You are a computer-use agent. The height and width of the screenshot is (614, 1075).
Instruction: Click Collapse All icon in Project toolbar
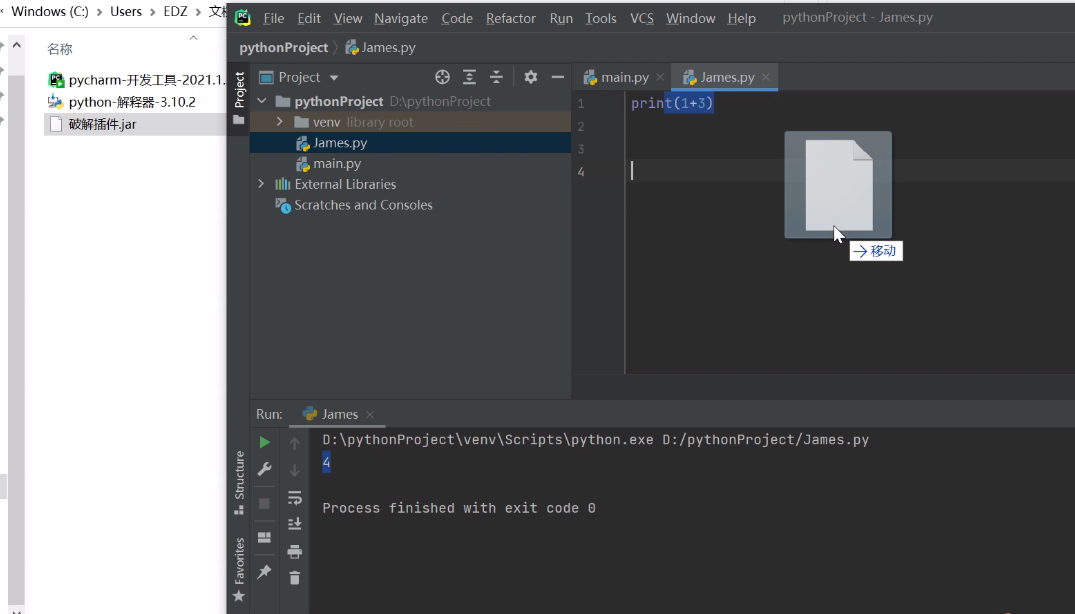[496, 77]
